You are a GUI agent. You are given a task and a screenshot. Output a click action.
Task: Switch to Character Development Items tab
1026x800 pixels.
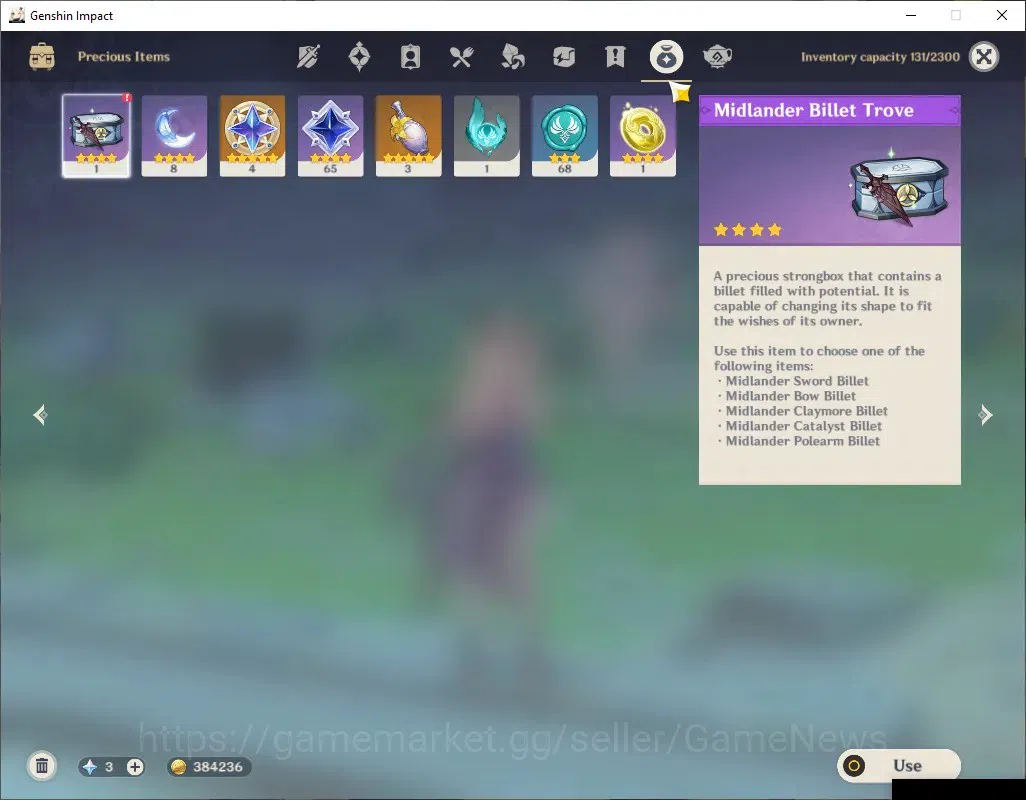click(x=410, y=57)
